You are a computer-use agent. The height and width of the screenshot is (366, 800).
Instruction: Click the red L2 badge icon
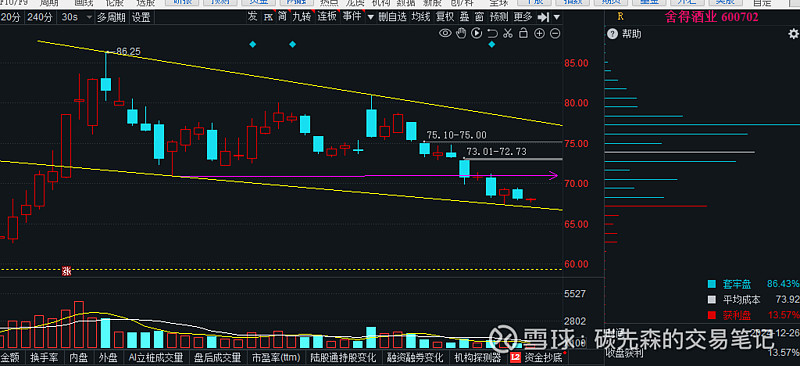515,357
